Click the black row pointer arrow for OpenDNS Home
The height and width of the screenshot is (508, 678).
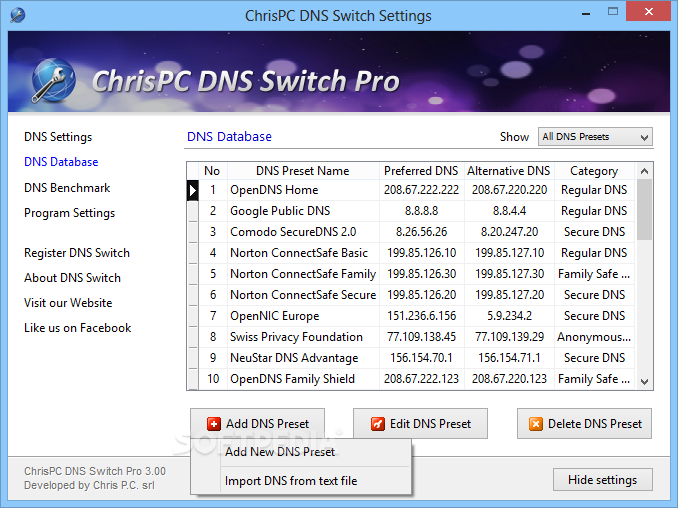(x=193, y=190)
